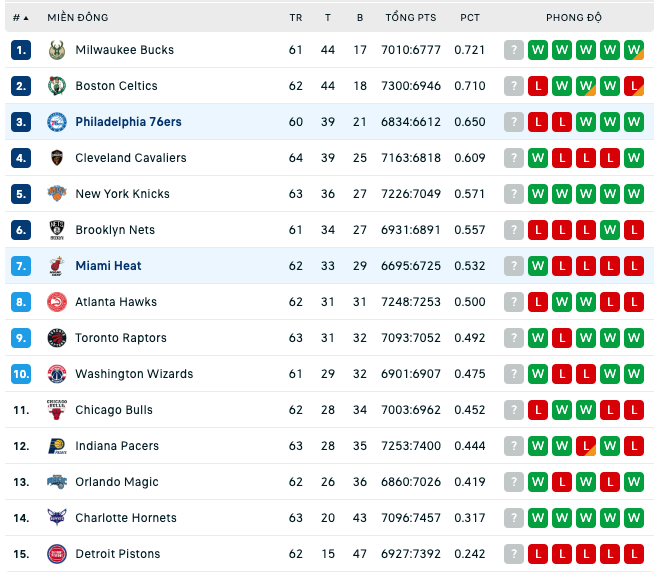Click the Milwaukee Bucks team logo
Viewport: 658px width, 578px height.
tap(57, 50)
